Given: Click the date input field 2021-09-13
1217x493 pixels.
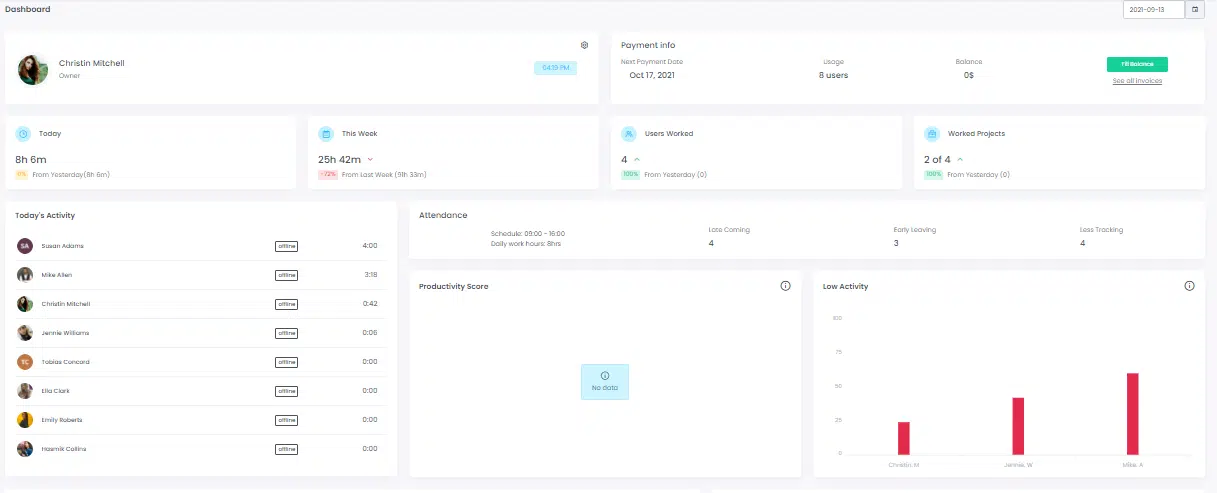Looking at the screenshot, I should (1154, 10).
